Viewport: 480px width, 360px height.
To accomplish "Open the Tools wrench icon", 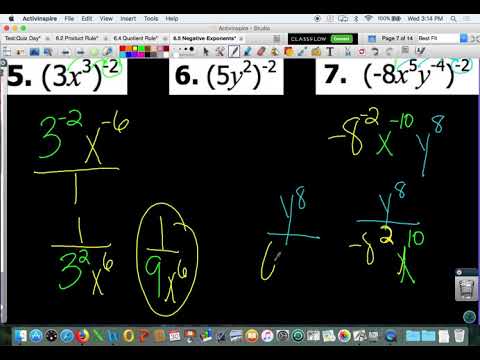I will (220, 52).
